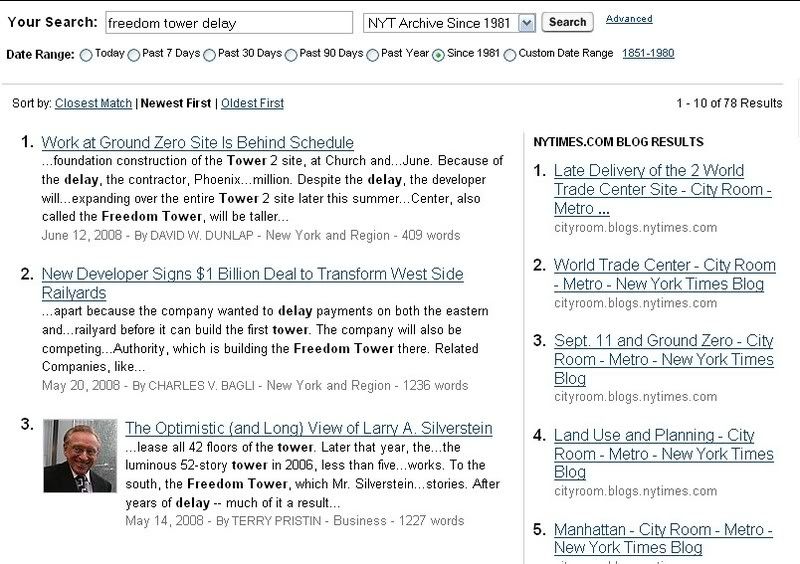The image size is (800, 564).
Task: Click the 'May 14, 2008' Terry Pristin byline
Action: pos(294,521)
